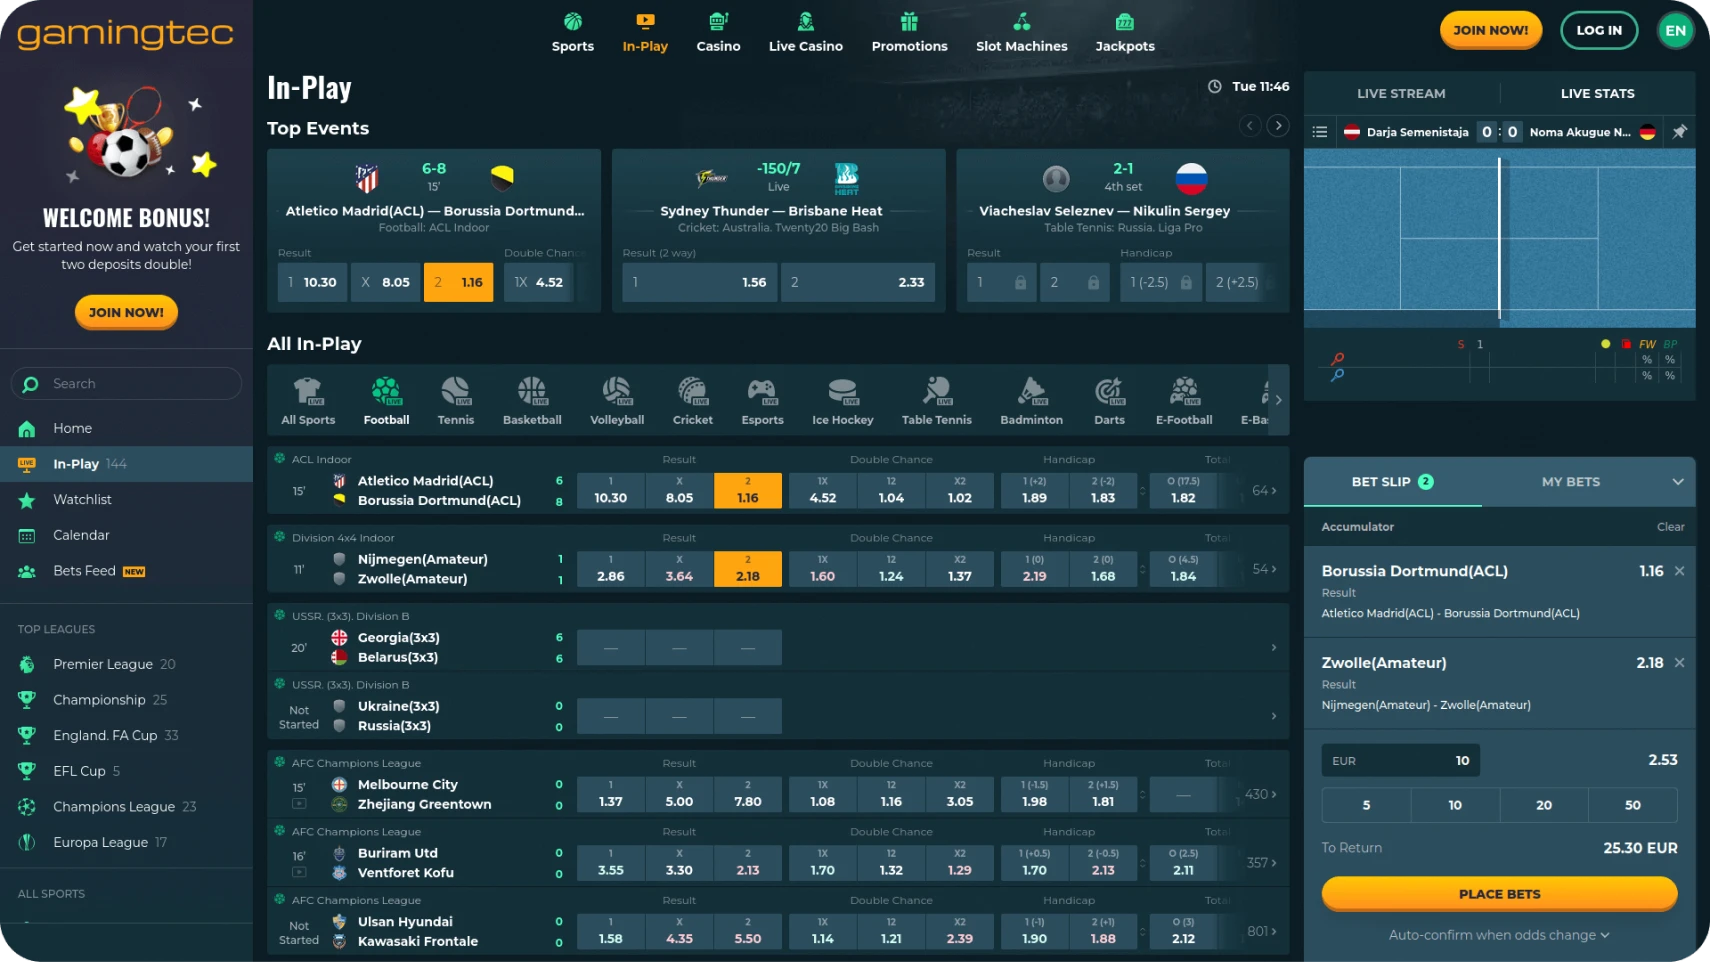
Task: Switch to the Live Stream tab
Action: point(1400,93)
